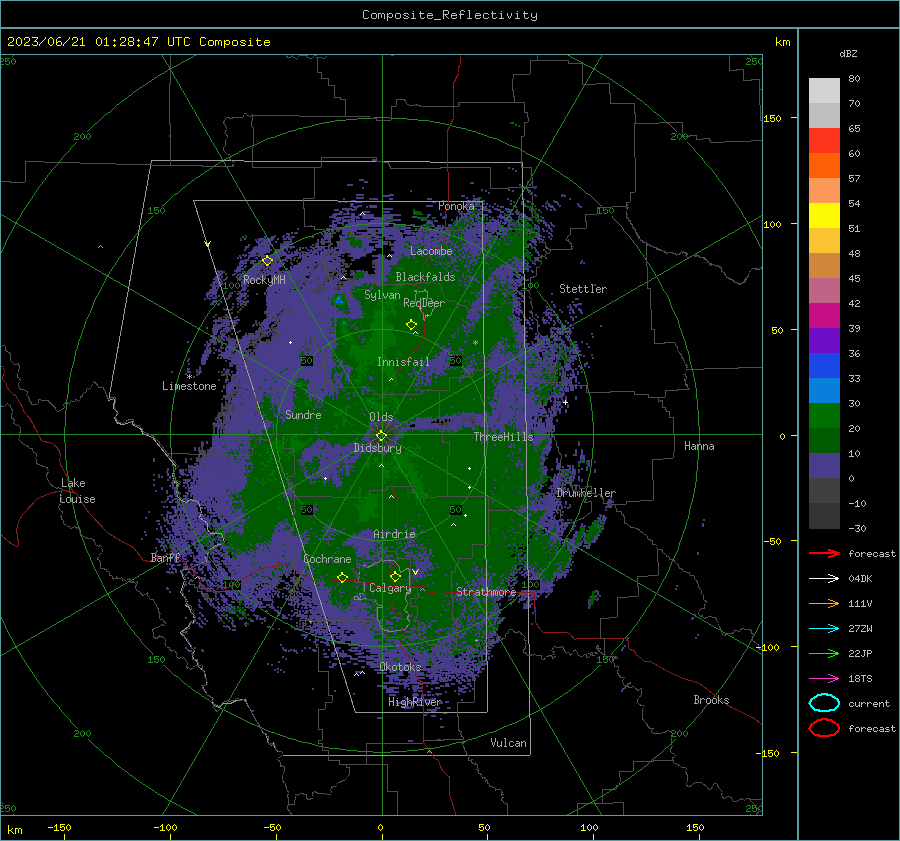Click the Okotoks label

(x=400, y=667)
